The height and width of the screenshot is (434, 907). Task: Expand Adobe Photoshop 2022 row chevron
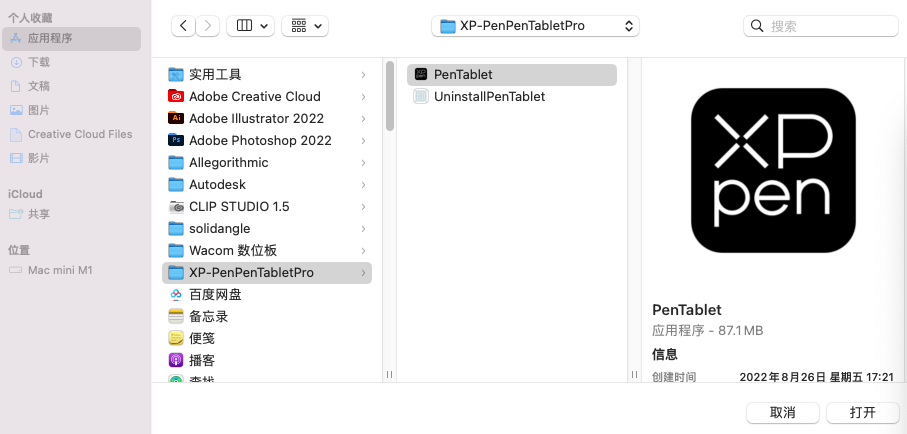click(363, 141)
